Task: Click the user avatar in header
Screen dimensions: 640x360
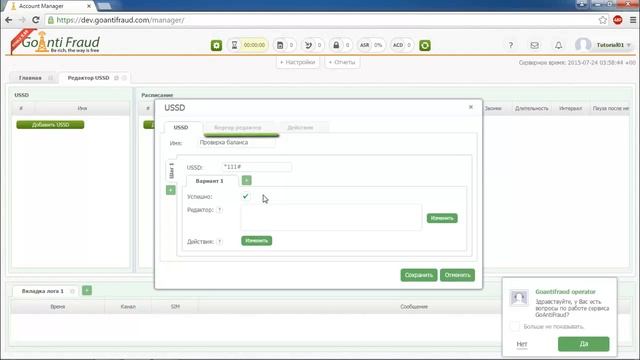Action: [x=583, y=45]
